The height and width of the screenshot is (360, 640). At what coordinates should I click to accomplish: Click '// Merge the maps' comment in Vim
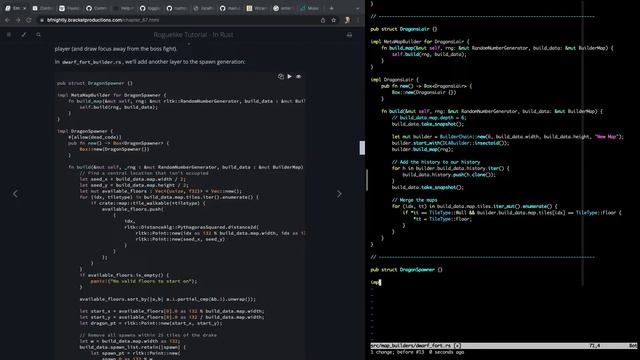point(414,200)
